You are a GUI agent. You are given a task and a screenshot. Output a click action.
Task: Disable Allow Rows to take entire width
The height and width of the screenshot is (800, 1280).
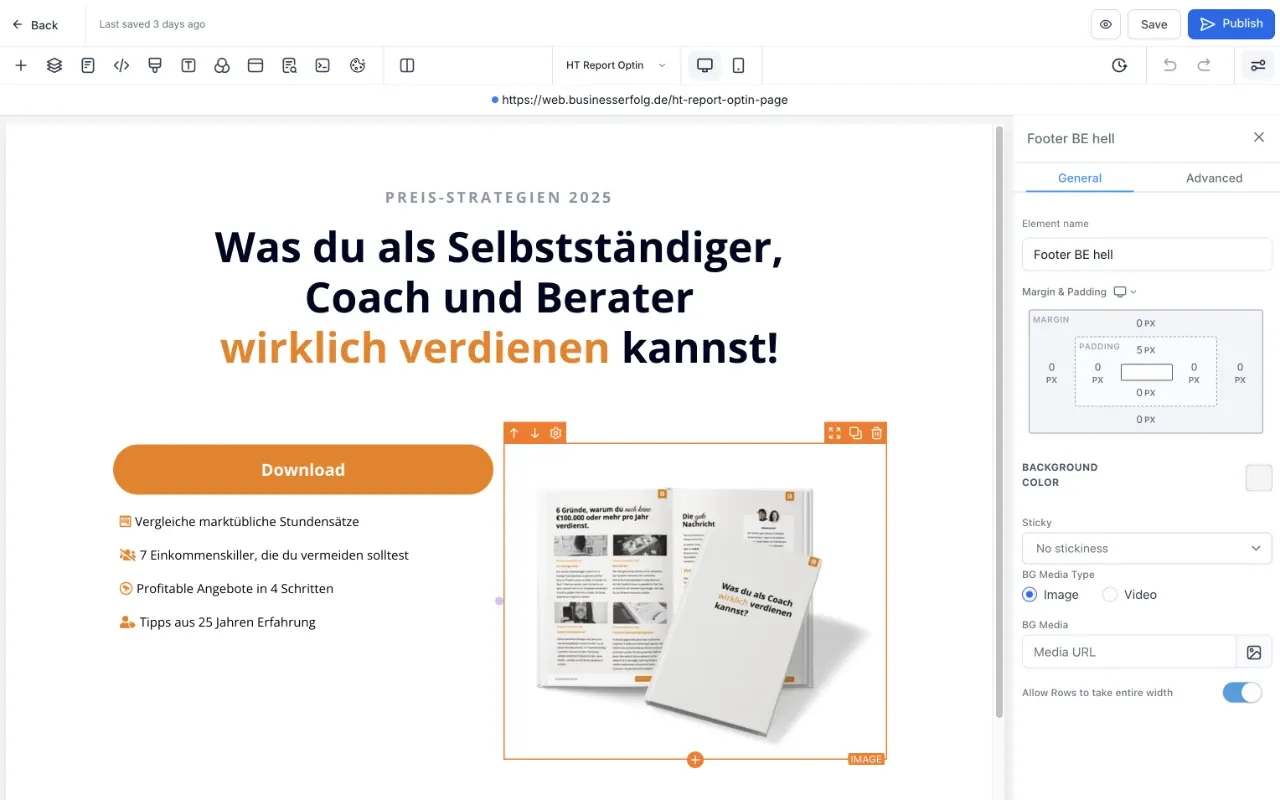tap(1242, 692)
